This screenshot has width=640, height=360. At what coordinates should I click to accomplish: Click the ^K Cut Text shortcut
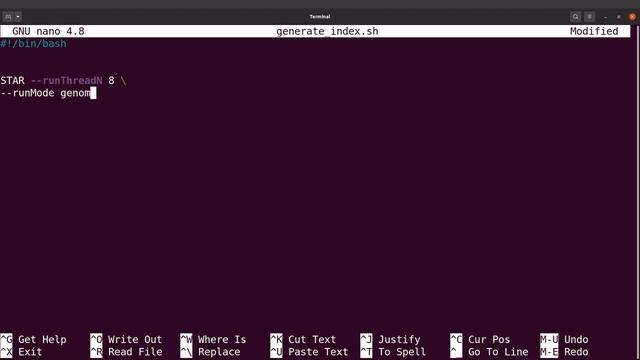click(x=303, y=340)
